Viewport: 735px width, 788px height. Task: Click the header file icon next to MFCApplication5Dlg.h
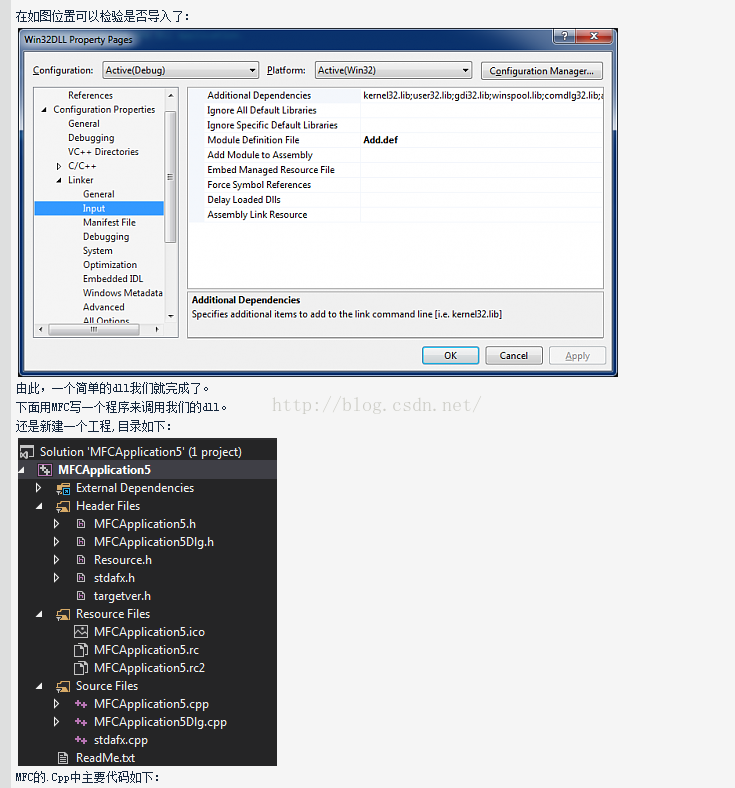(81, 542)
